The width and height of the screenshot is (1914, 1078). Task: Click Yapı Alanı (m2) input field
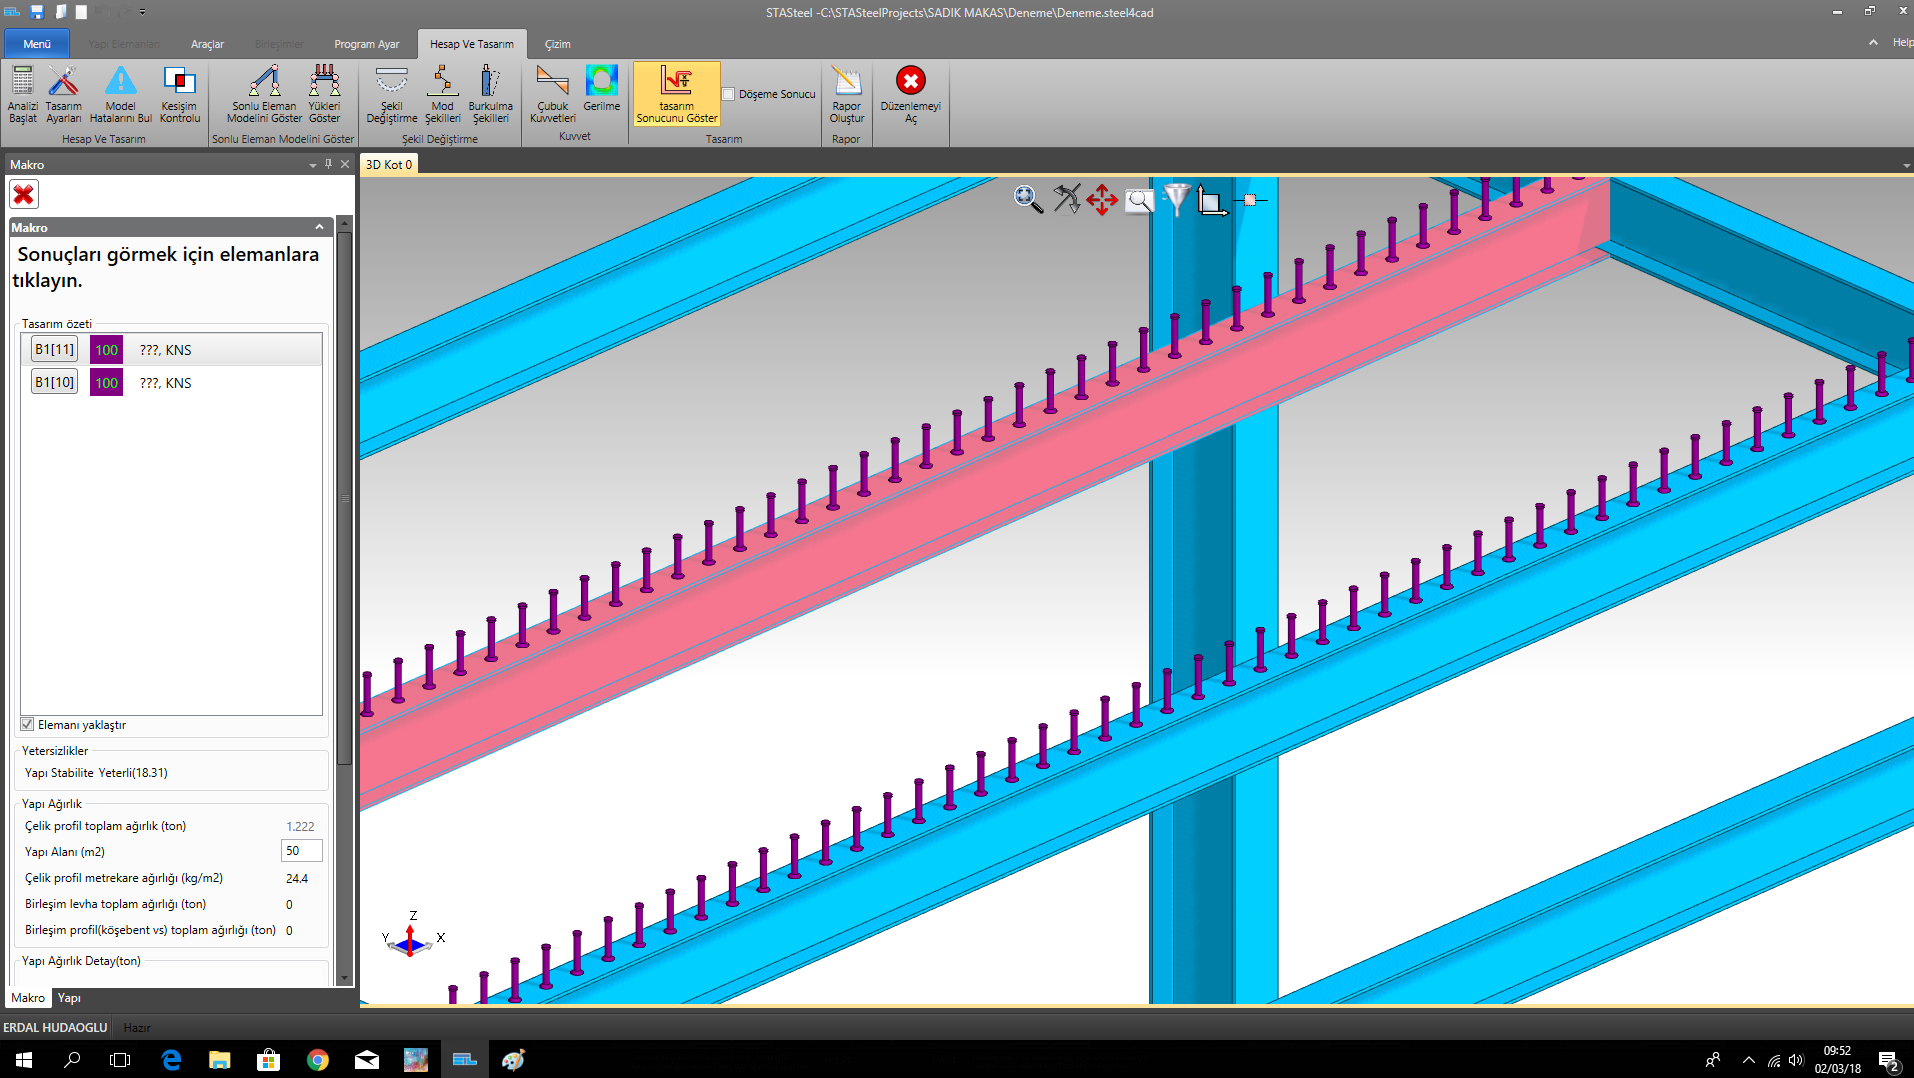click(x=301, y=851)
